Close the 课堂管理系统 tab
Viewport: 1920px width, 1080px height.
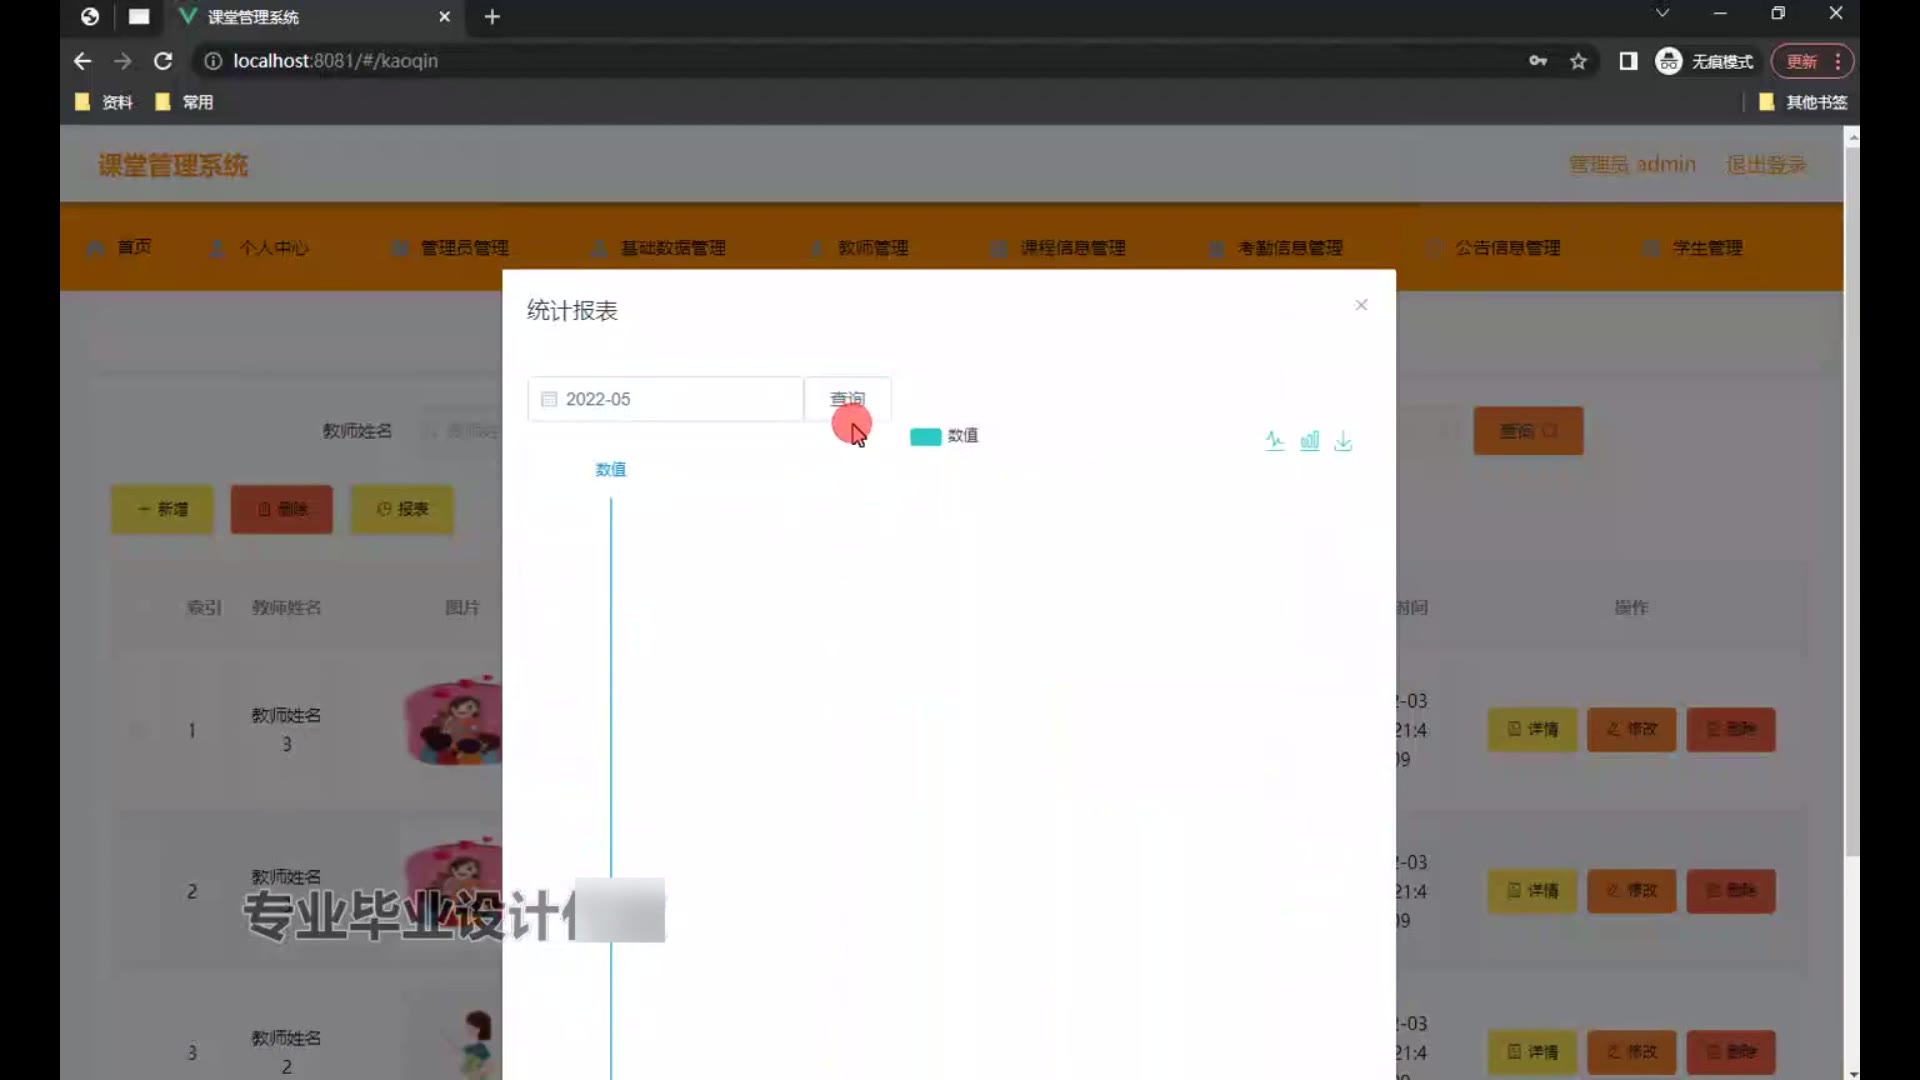[445, 17]
